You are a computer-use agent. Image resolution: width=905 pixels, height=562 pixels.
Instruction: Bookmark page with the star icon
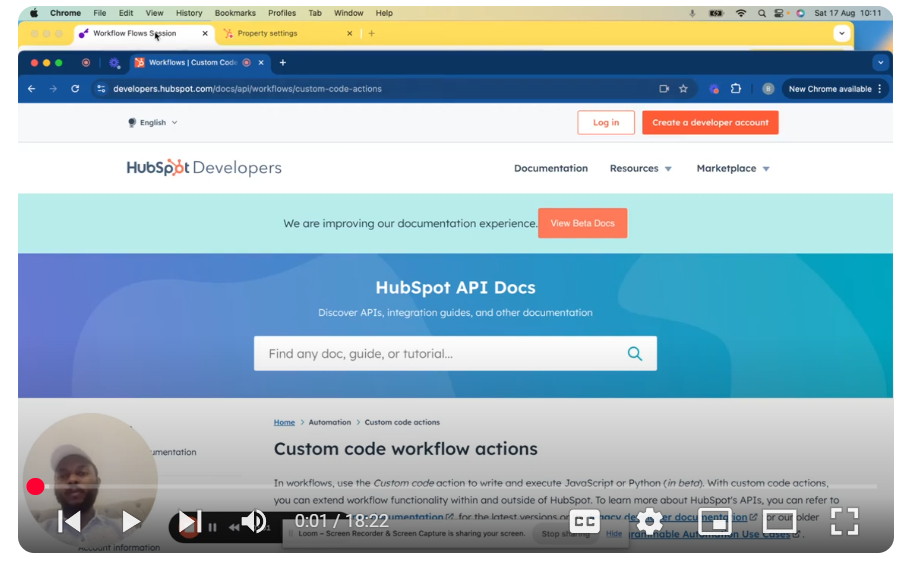(x=683, y=89)
